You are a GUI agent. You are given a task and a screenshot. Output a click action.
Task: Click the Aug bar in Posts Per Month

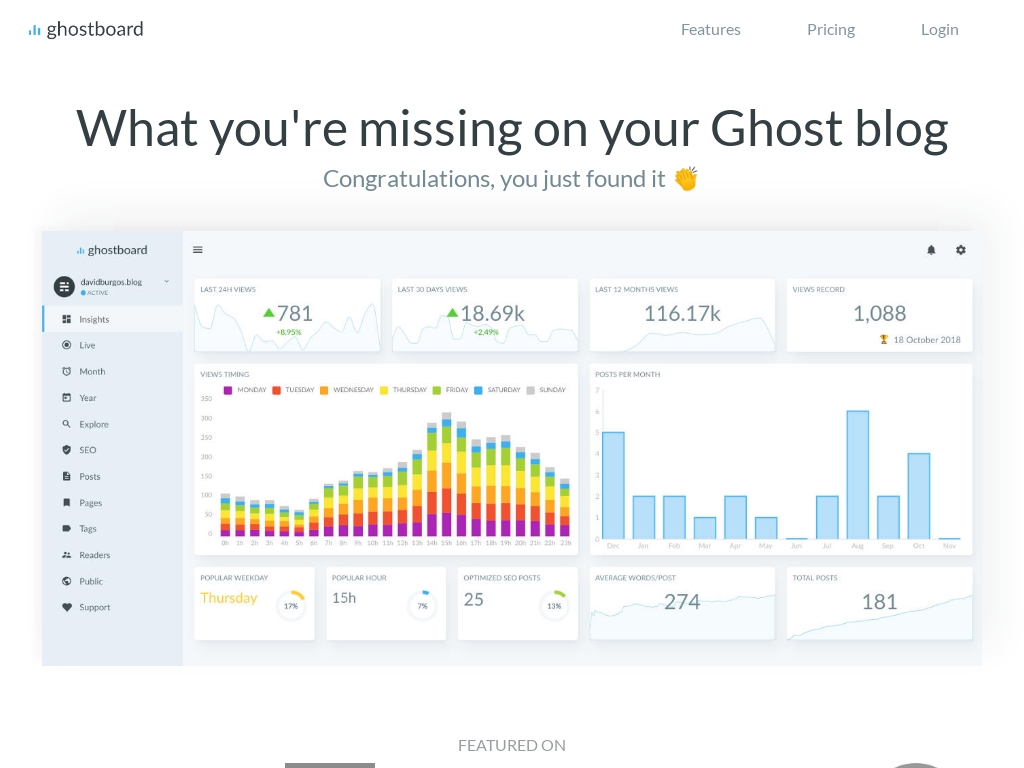pos(857,475)
